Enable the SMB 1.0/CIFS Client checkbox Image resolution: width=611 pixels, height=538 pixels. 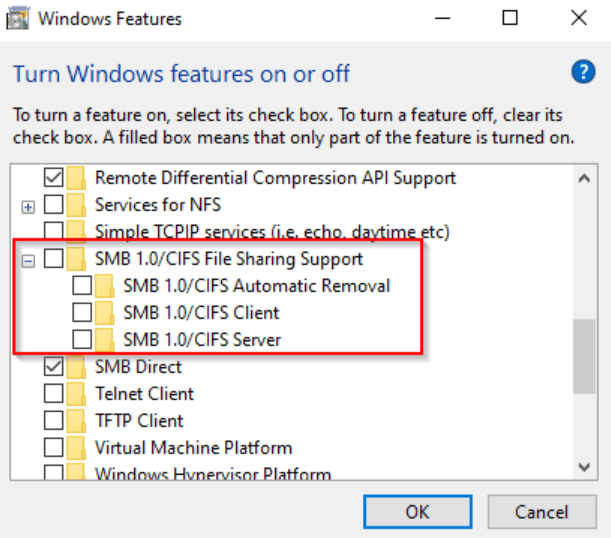point(83,313)
